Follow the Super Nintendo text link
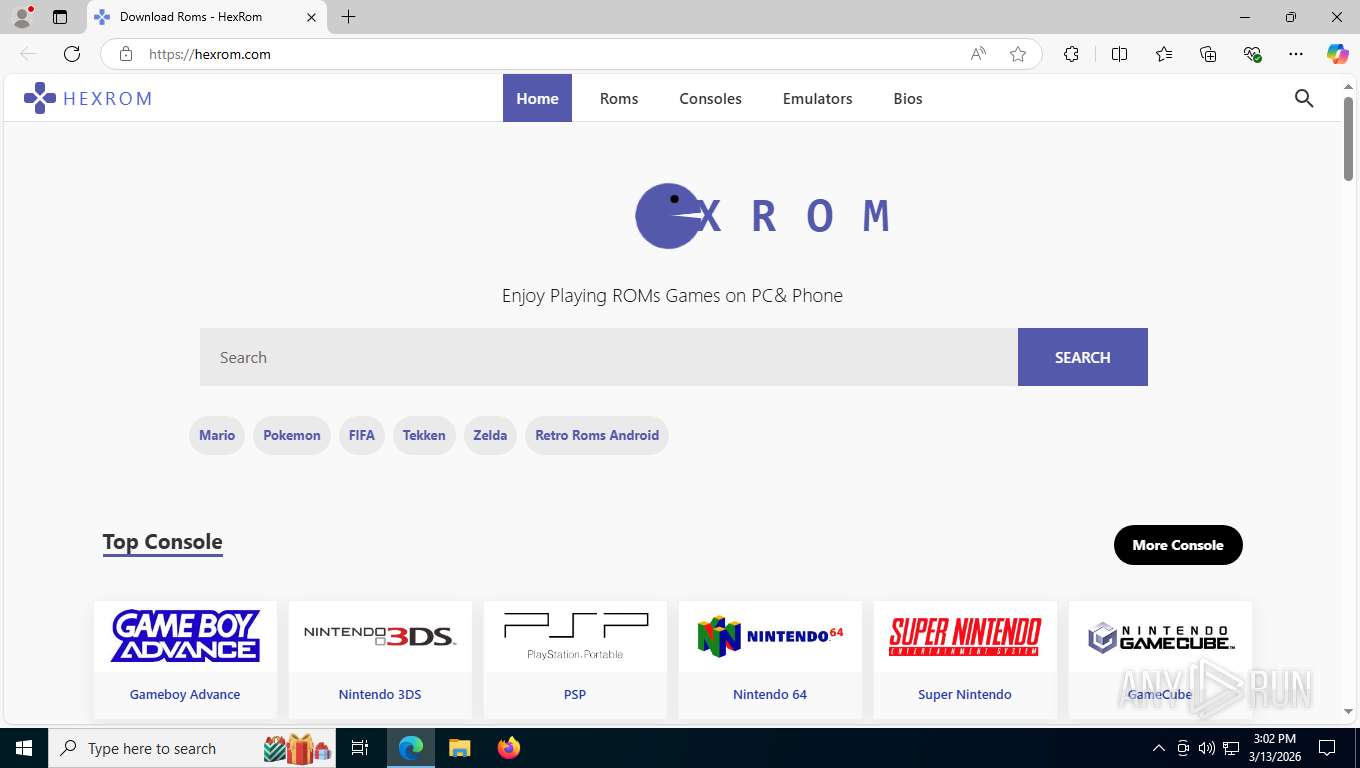The width and height of the screenshot is (1360, 768). [965, 694]
